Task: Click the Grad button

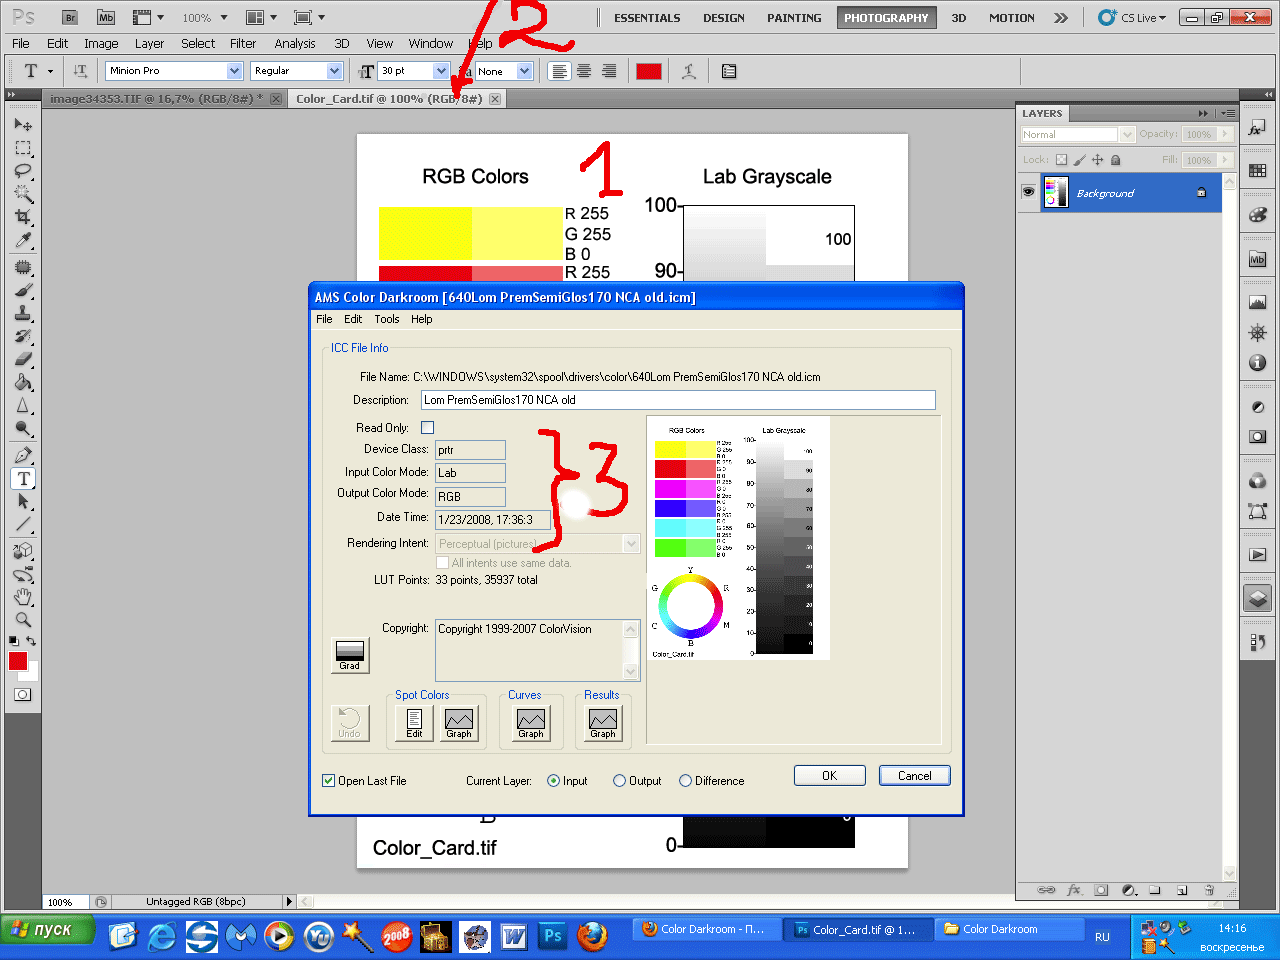Action: pyautogui.click(x=350, y=655)
